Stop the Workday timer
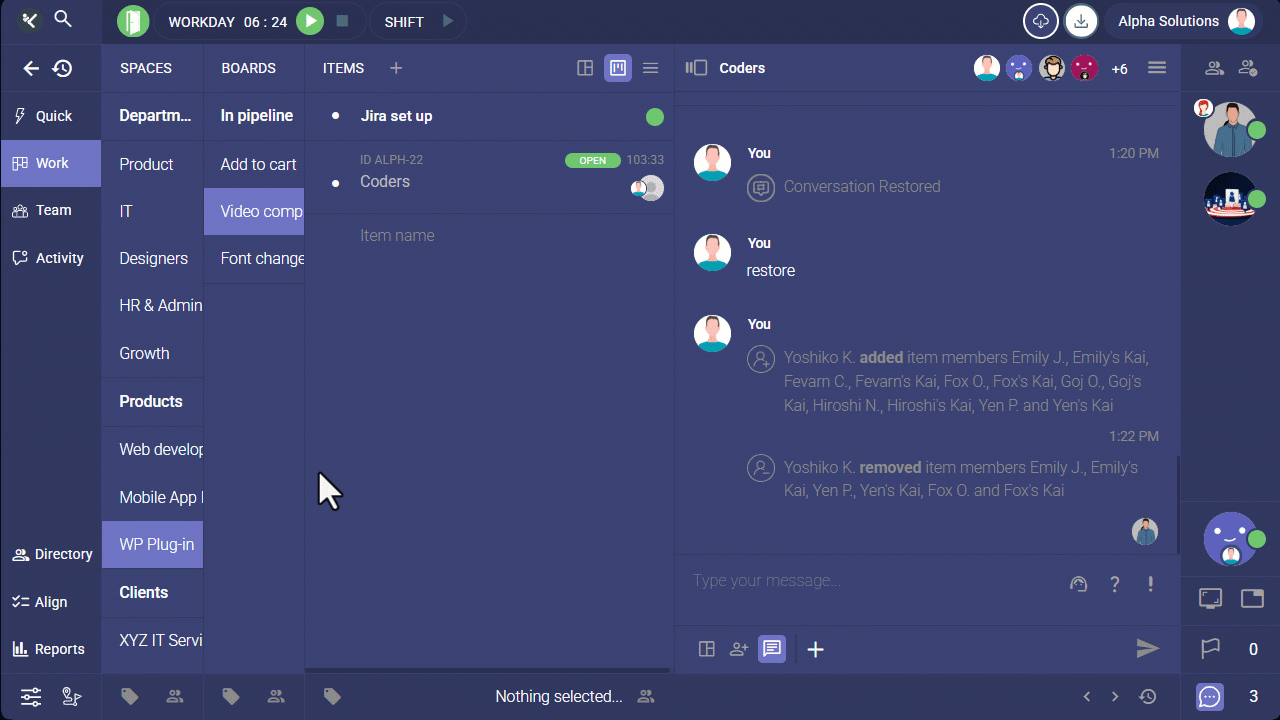Screen dimensions: 1280x720 342,21
